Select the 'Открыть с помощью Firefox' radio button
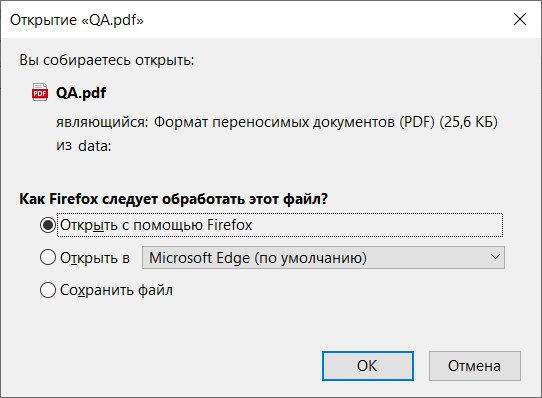This screenshot has width=542, height=398. tap(48, 225)
